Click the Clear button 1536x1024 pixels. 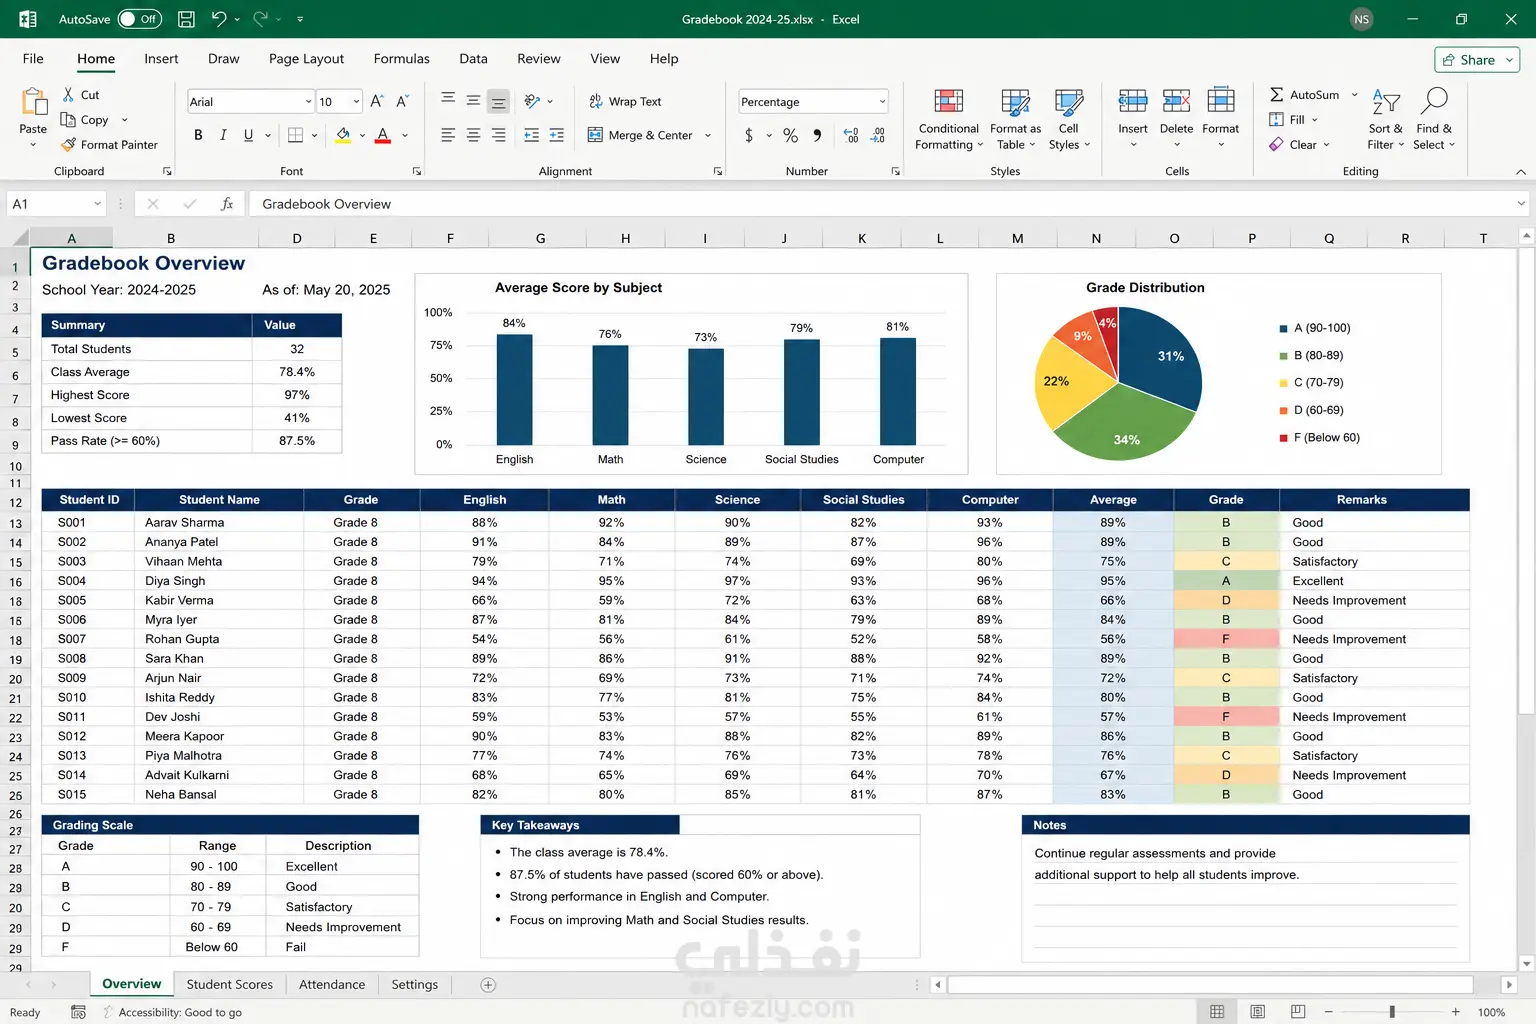(x=1293, y=145)
